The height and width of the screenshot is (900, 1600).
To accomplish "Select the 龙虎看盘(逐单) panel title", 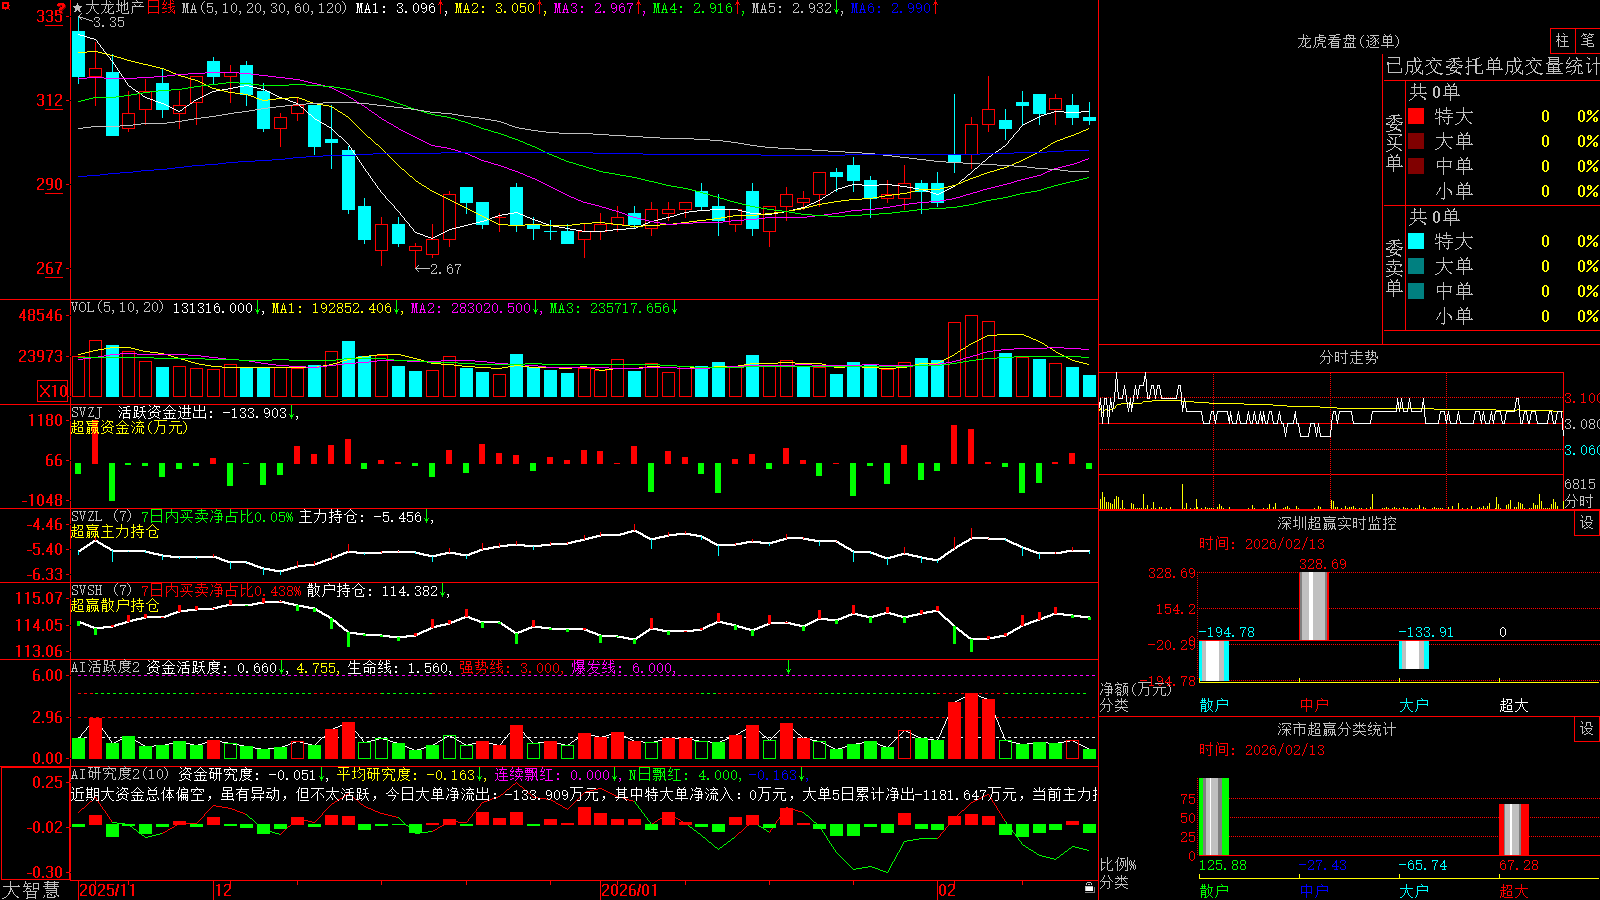I will 1348,41.
